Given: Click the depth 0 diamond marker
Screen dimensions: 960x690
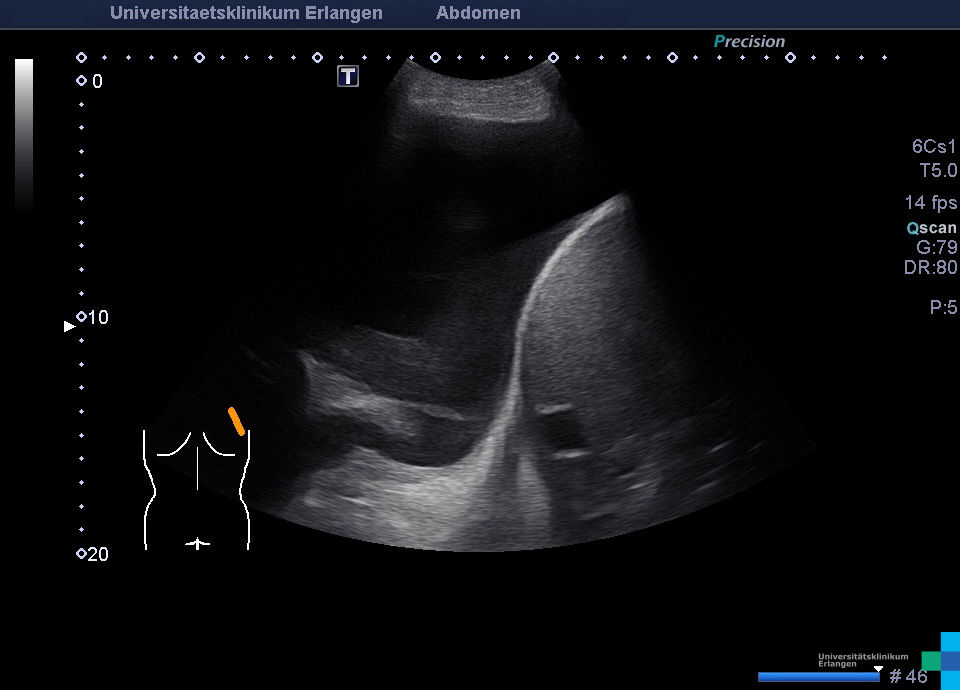Looking at the screenshot, I should (81, 81).
